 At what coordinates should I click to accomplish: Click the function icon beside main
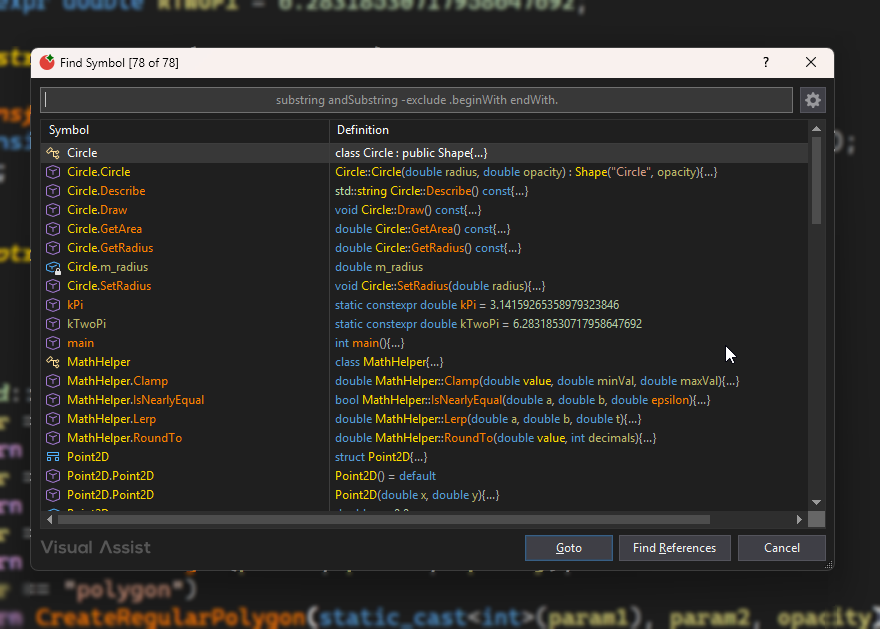53,343
